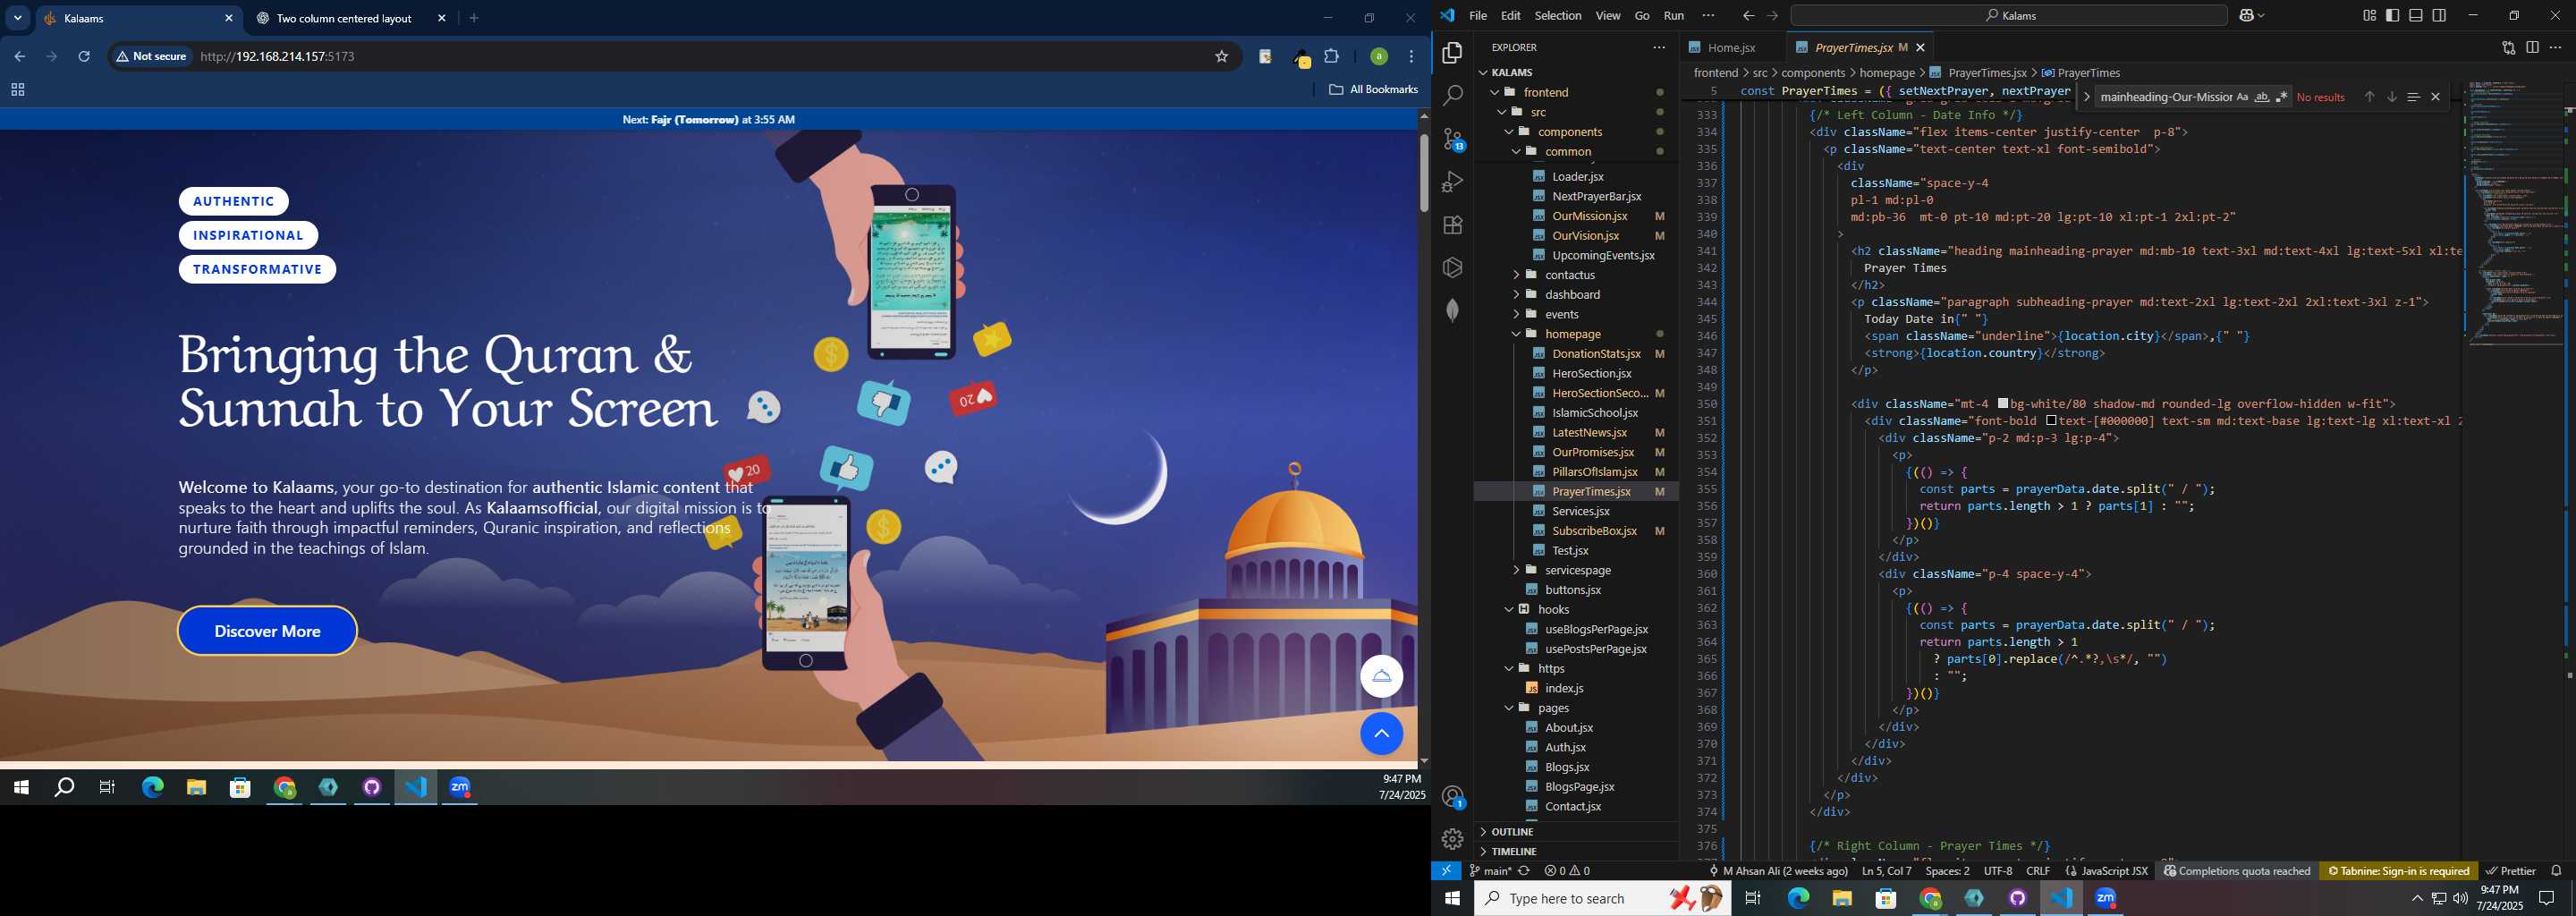Viewport: 2576px width, 916px height.
Task: Open the Explorer view in VS Code activity bar
Action: click(x=1452, y=53)
